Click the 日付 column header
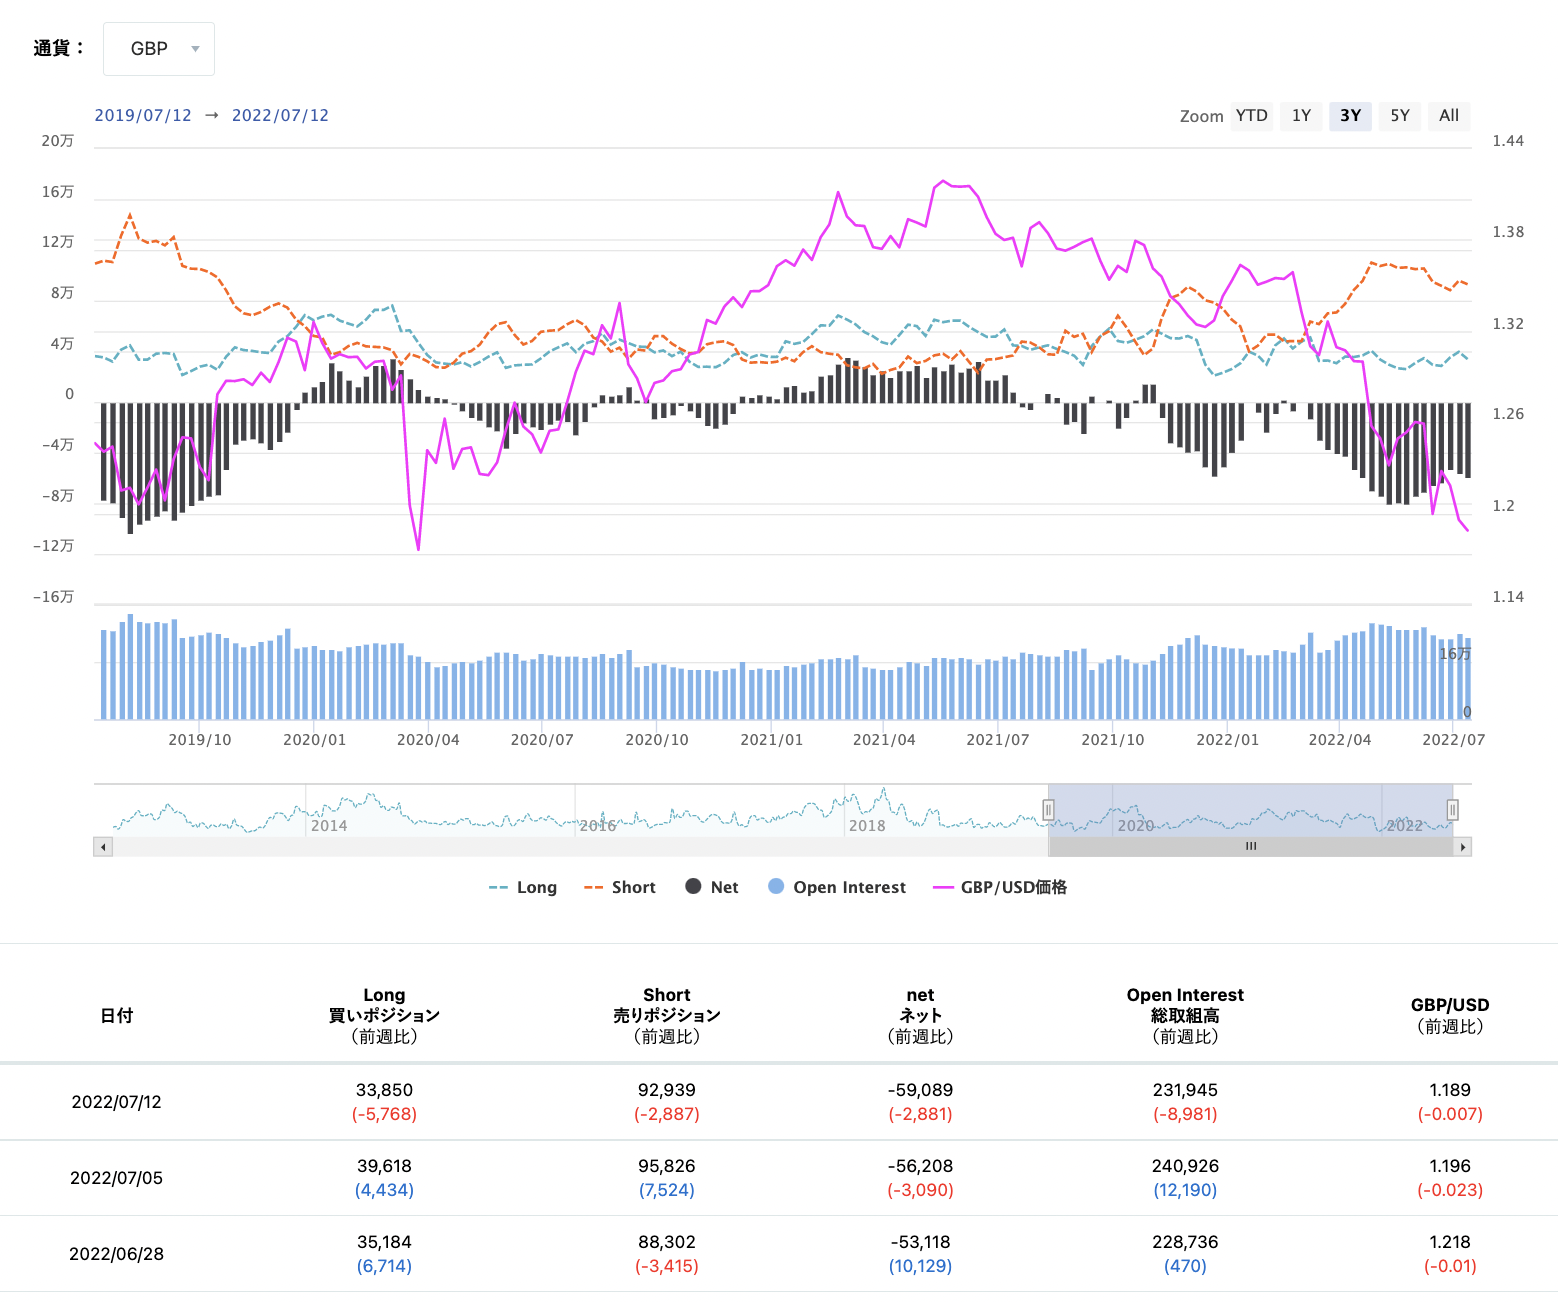The image size is (1558, 1302). click(x=117, y=1015)
